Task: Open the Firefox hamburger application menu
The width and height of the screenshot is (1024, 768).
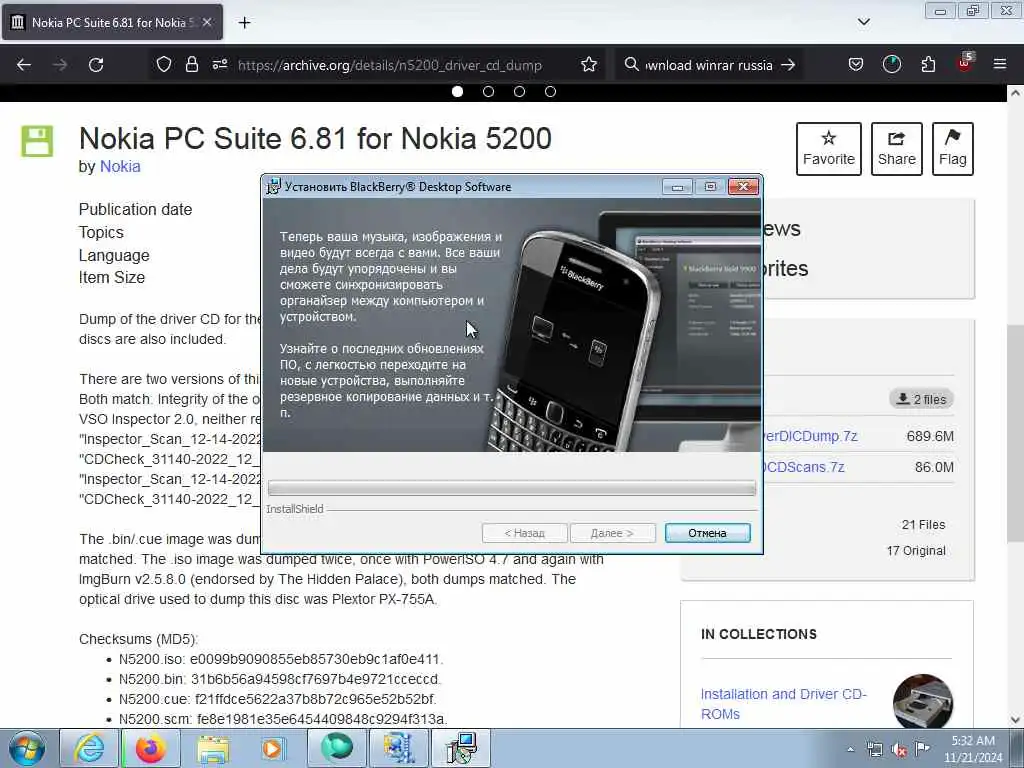Action: pyautogui.click(x=1000, y=65)
